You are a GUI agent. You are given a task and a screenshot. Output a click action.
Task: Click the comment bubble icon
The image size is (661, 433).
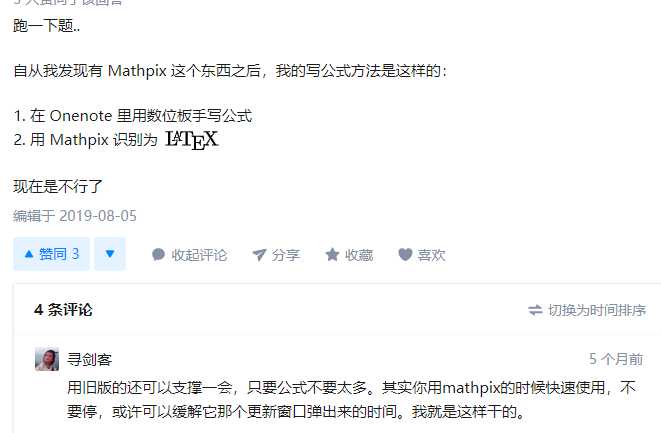(x=158, y=255)
